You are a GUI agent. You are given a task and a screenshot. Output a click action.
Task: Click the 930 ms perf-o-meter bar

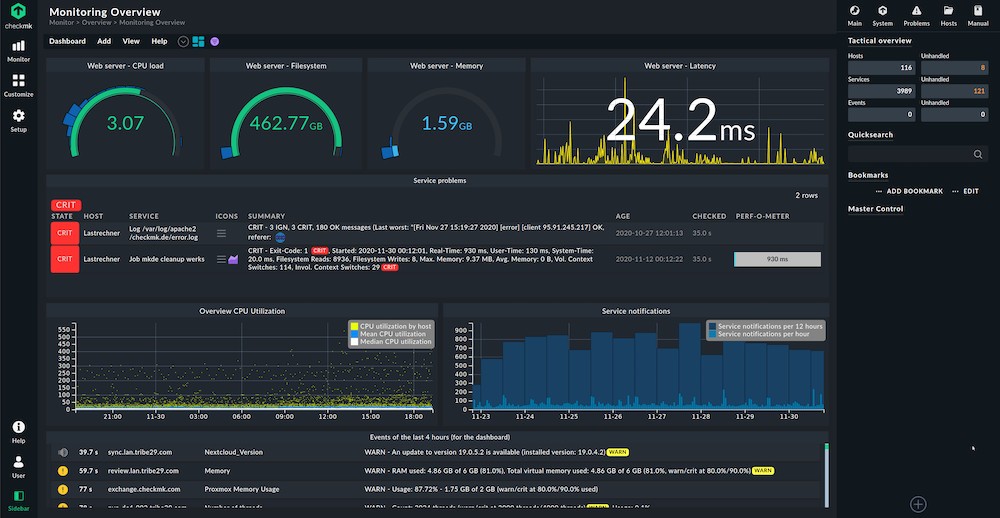click(777, 259)
